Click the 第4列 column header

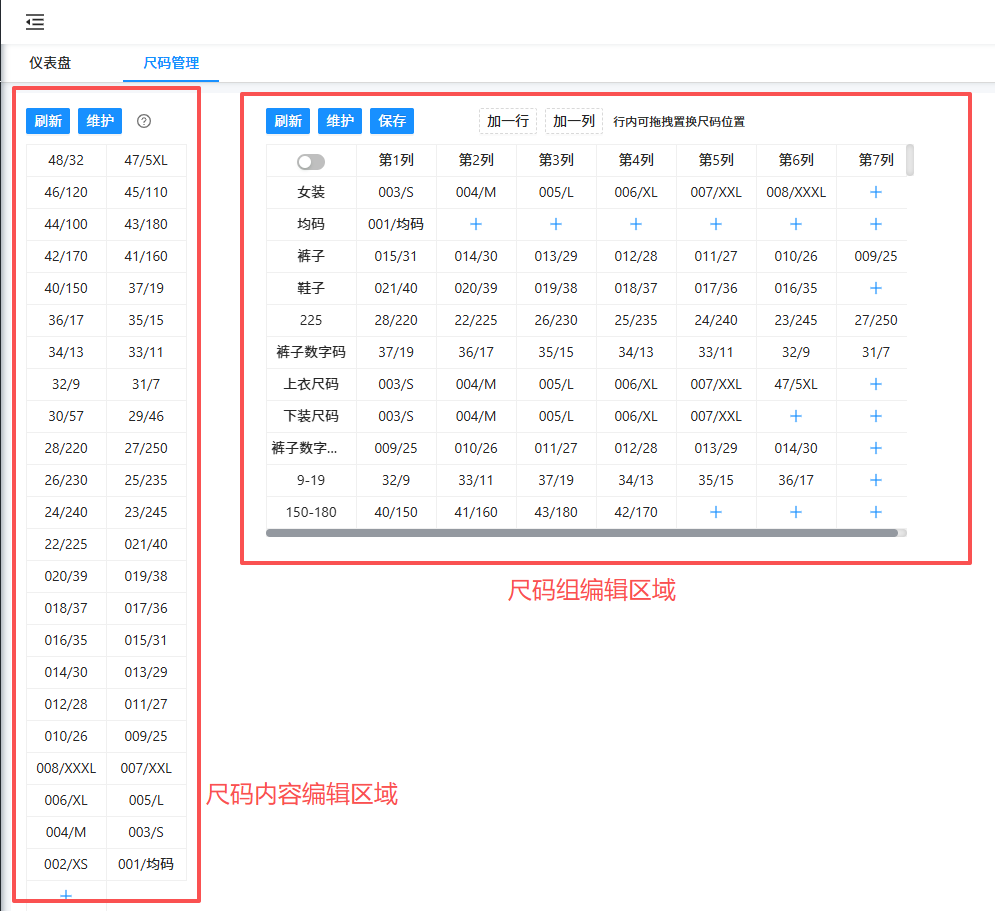pyautogui.click(x=636, y=160)
